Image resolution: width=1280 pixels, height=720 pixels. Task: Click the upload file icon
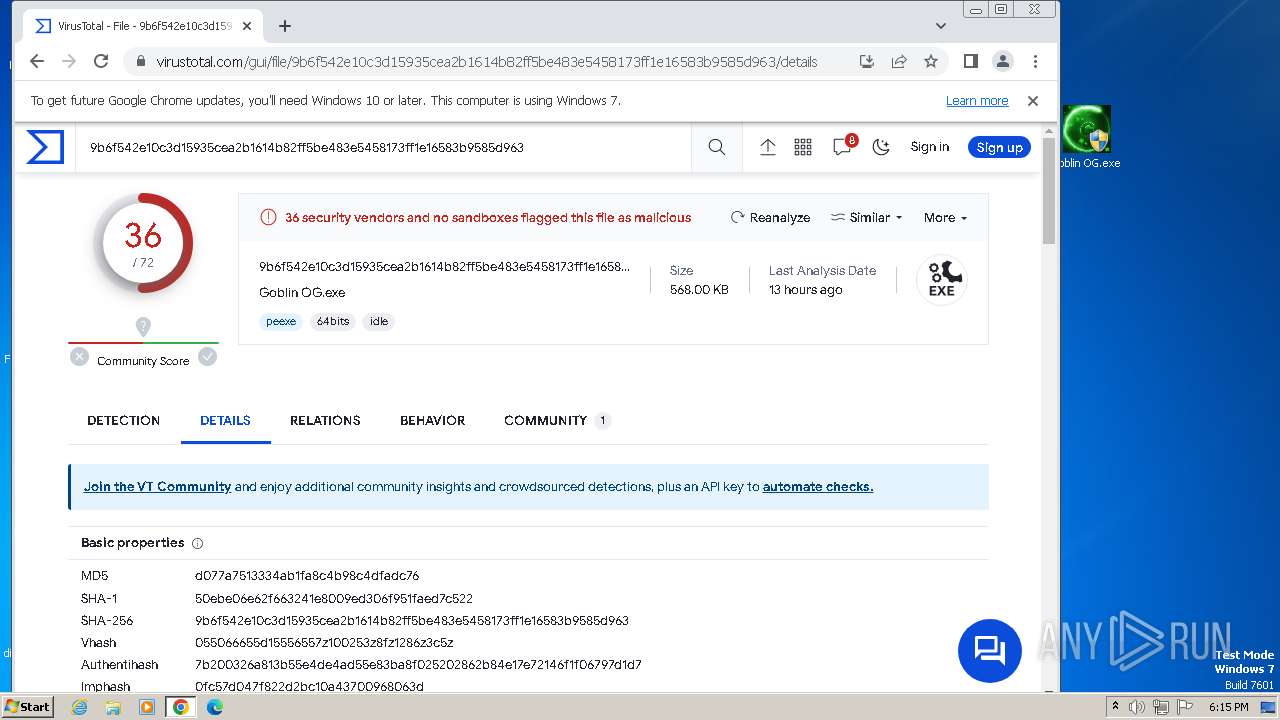click(768, 147)
